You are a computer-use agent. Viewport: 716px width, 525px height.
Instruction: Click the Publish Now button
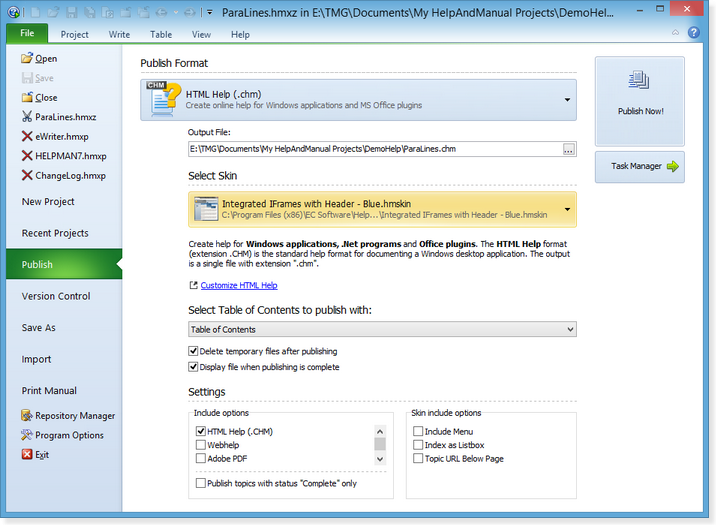pos(640,101)
